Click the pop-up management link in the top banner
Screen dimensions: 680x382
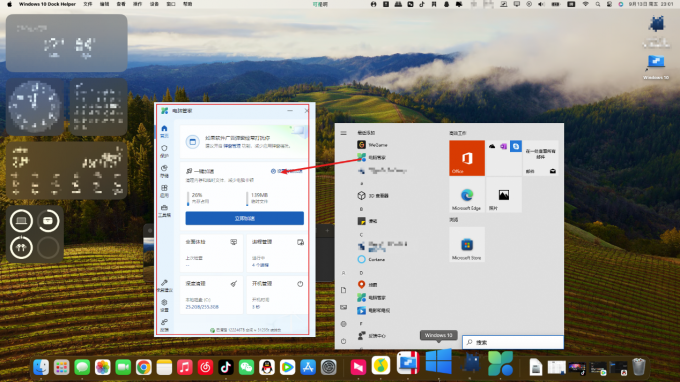tap(232, 146)
